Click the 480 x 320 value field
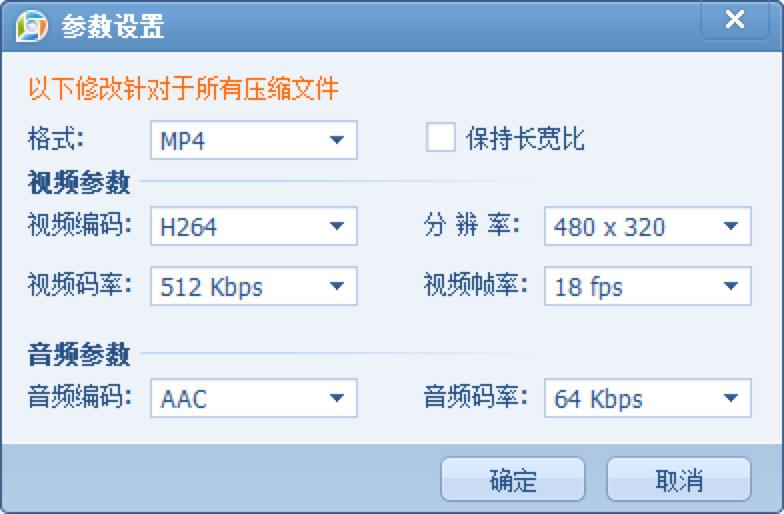 click(x=609, y=227)
